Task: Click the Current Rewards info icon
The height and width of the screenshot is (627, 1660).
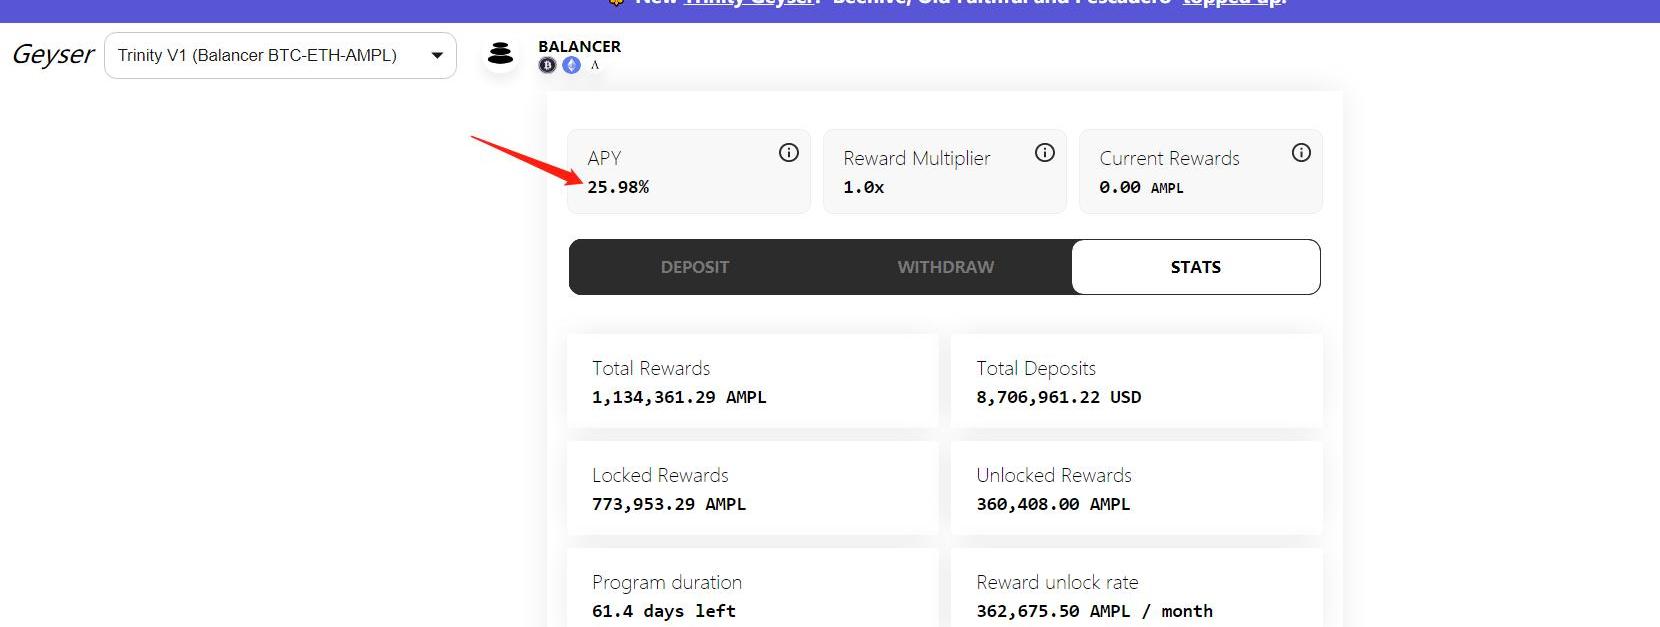Action: click(x=1301, y=153)
